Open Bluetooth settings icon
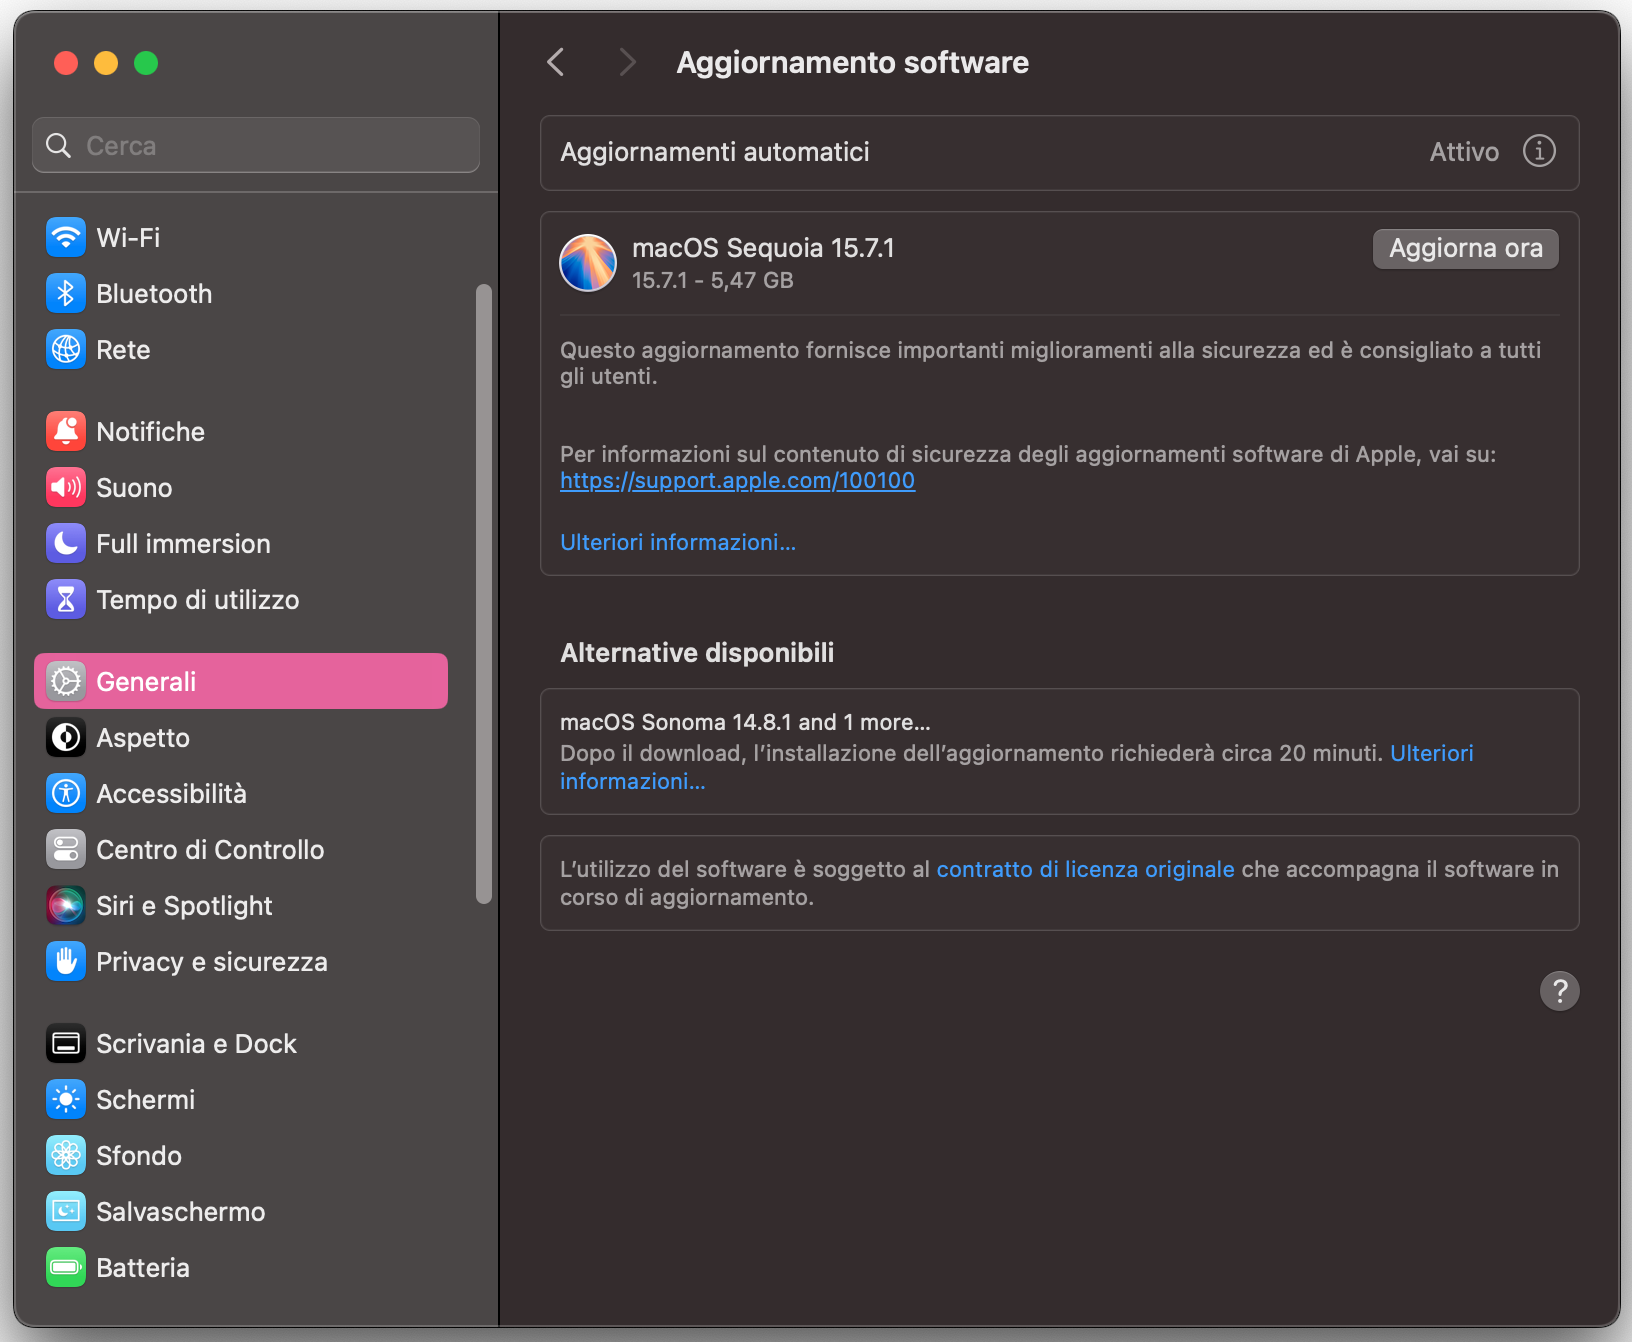 (66, 293)
